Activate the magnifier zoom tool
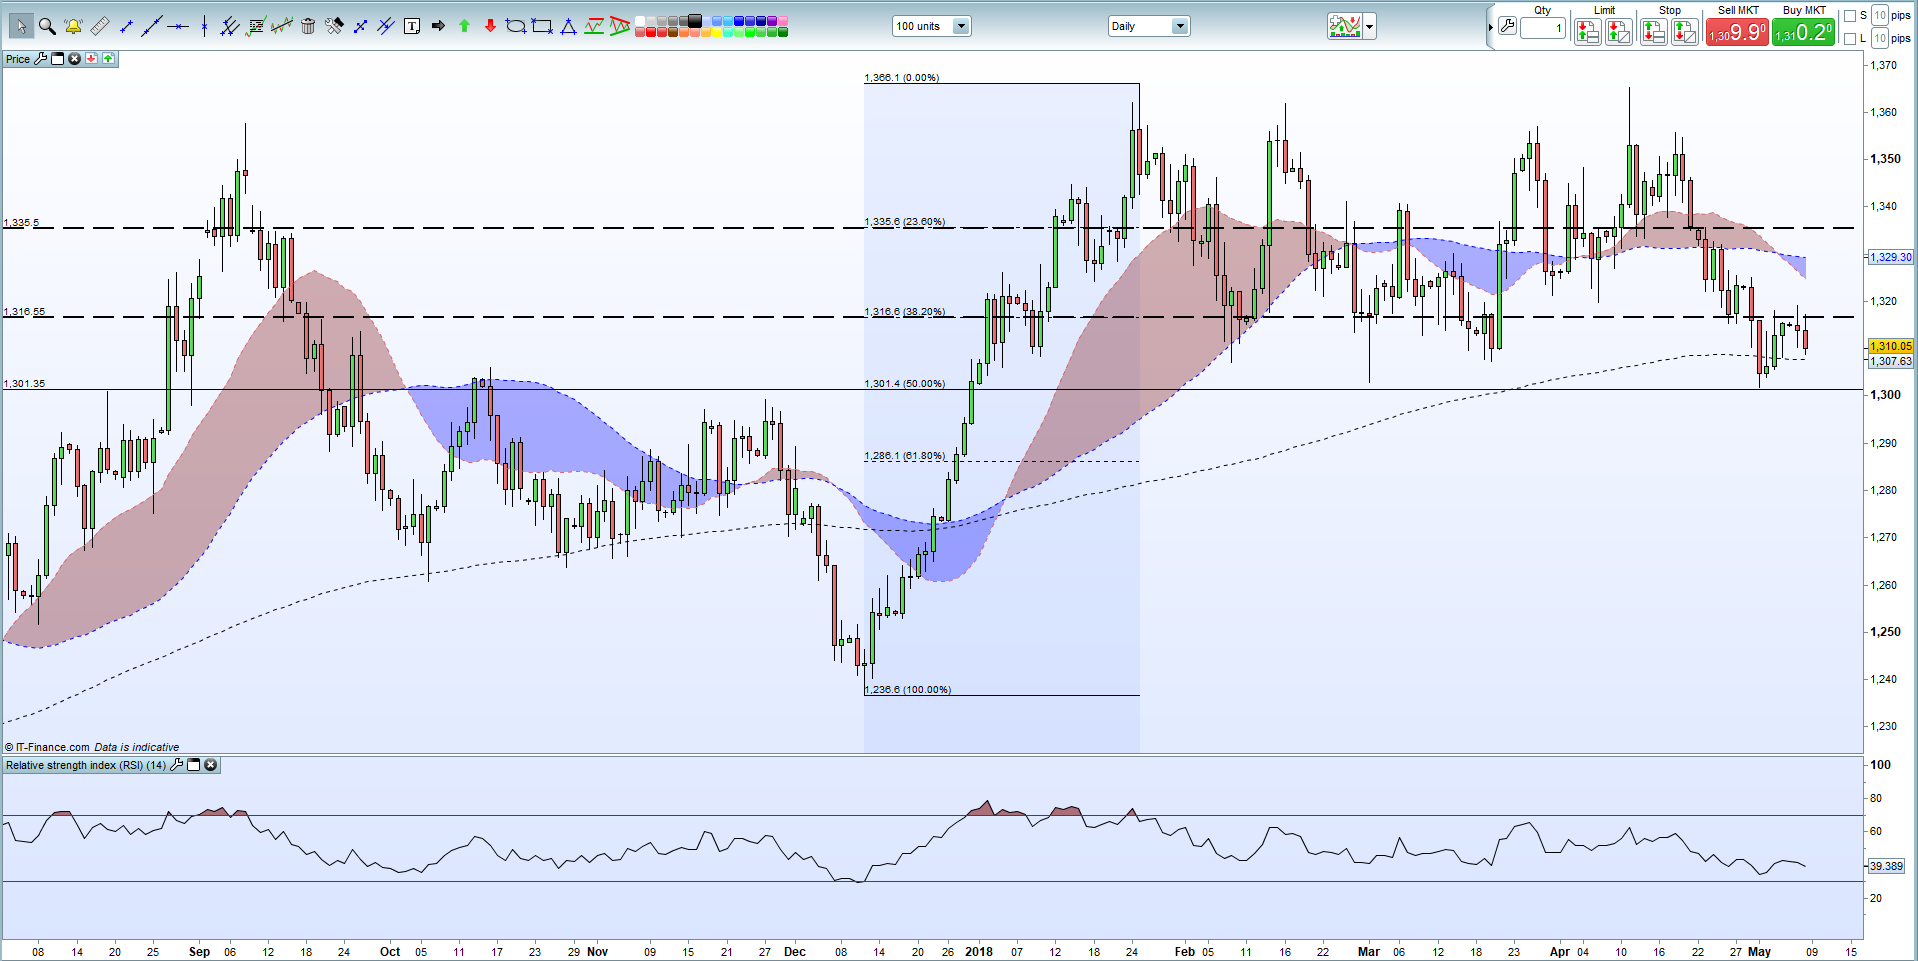1918x961 pixels. [47, 26]
